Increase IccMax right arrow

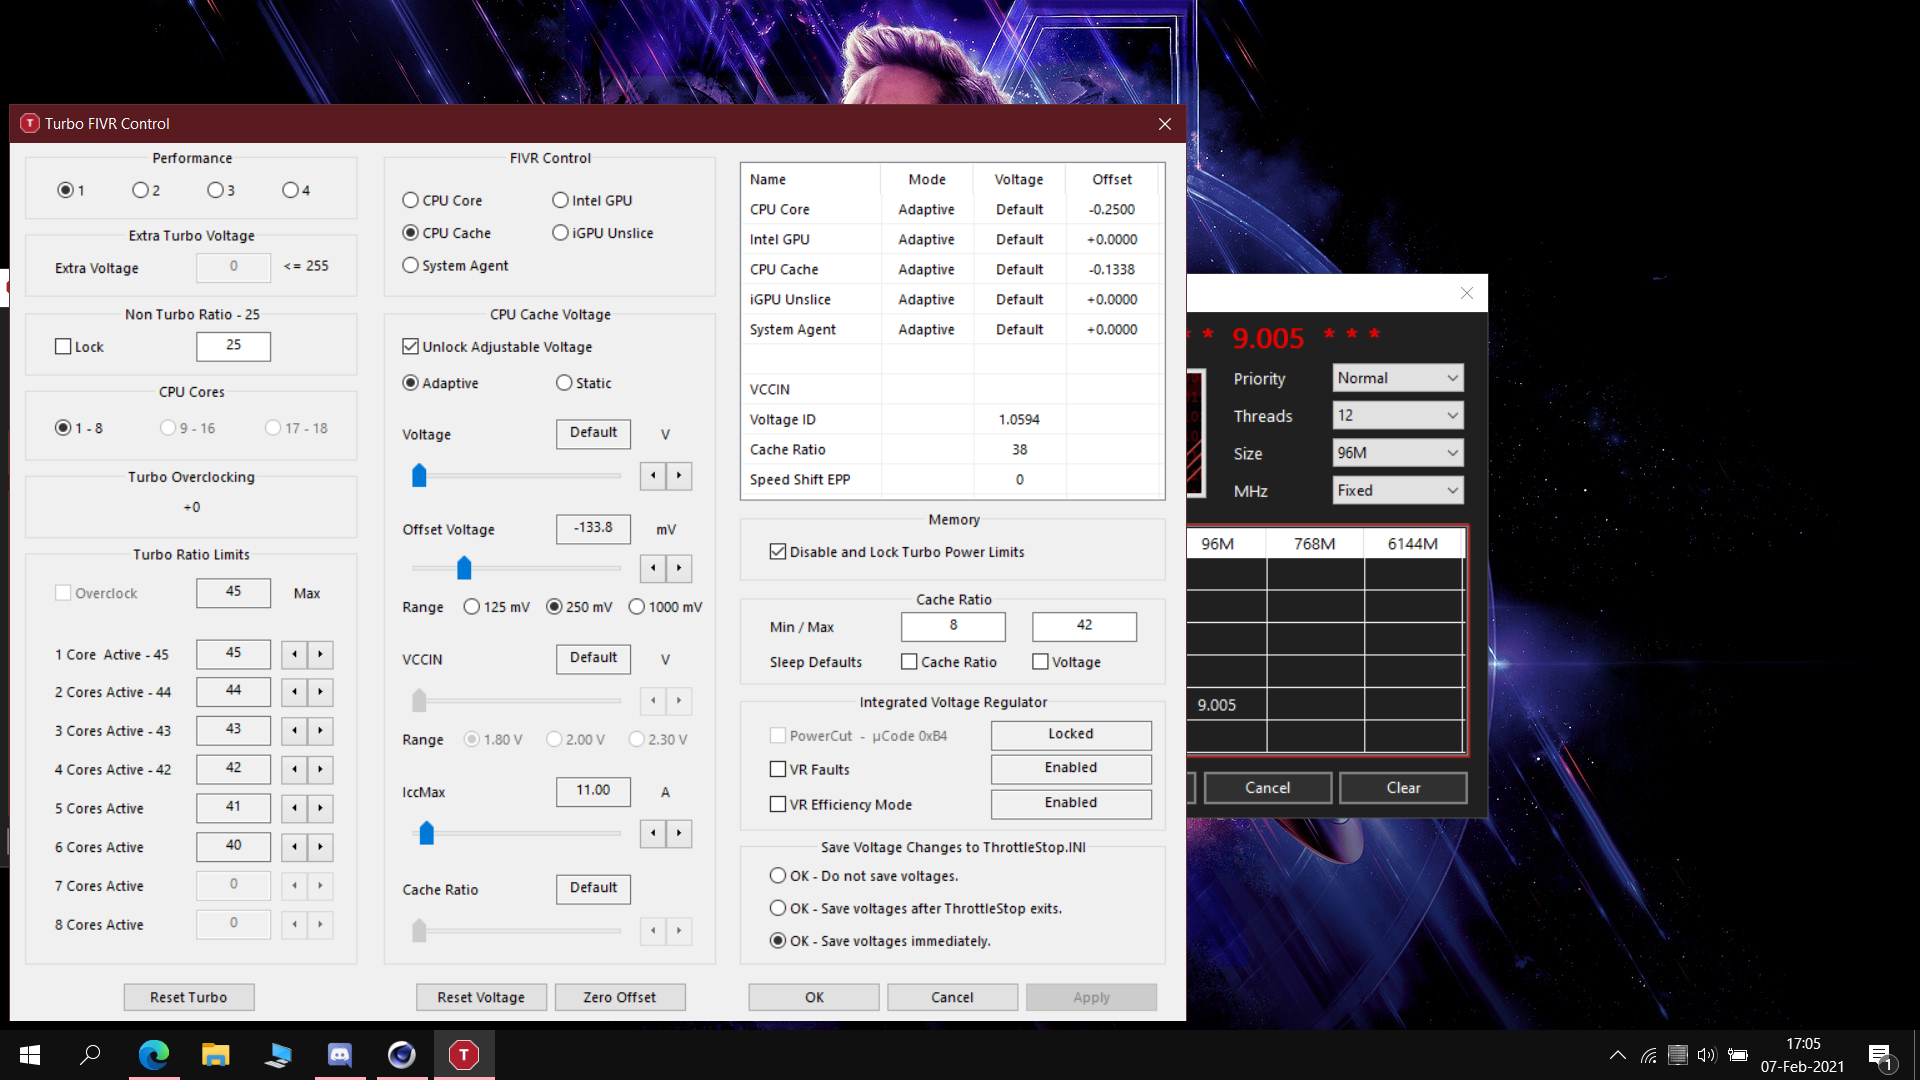tap(679, 833)
